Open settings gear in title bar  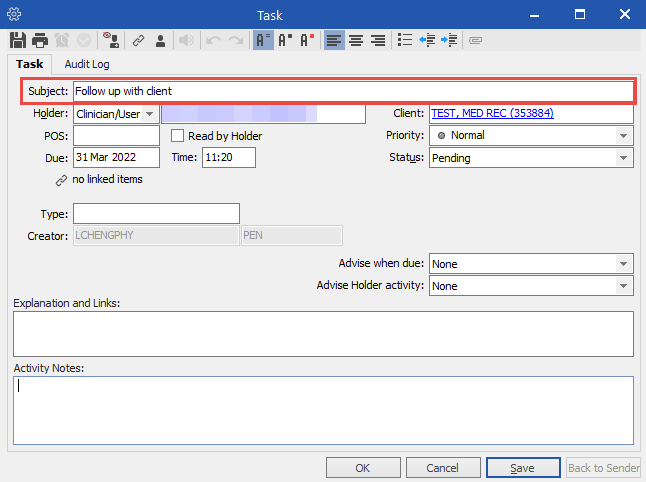(14, 14)
